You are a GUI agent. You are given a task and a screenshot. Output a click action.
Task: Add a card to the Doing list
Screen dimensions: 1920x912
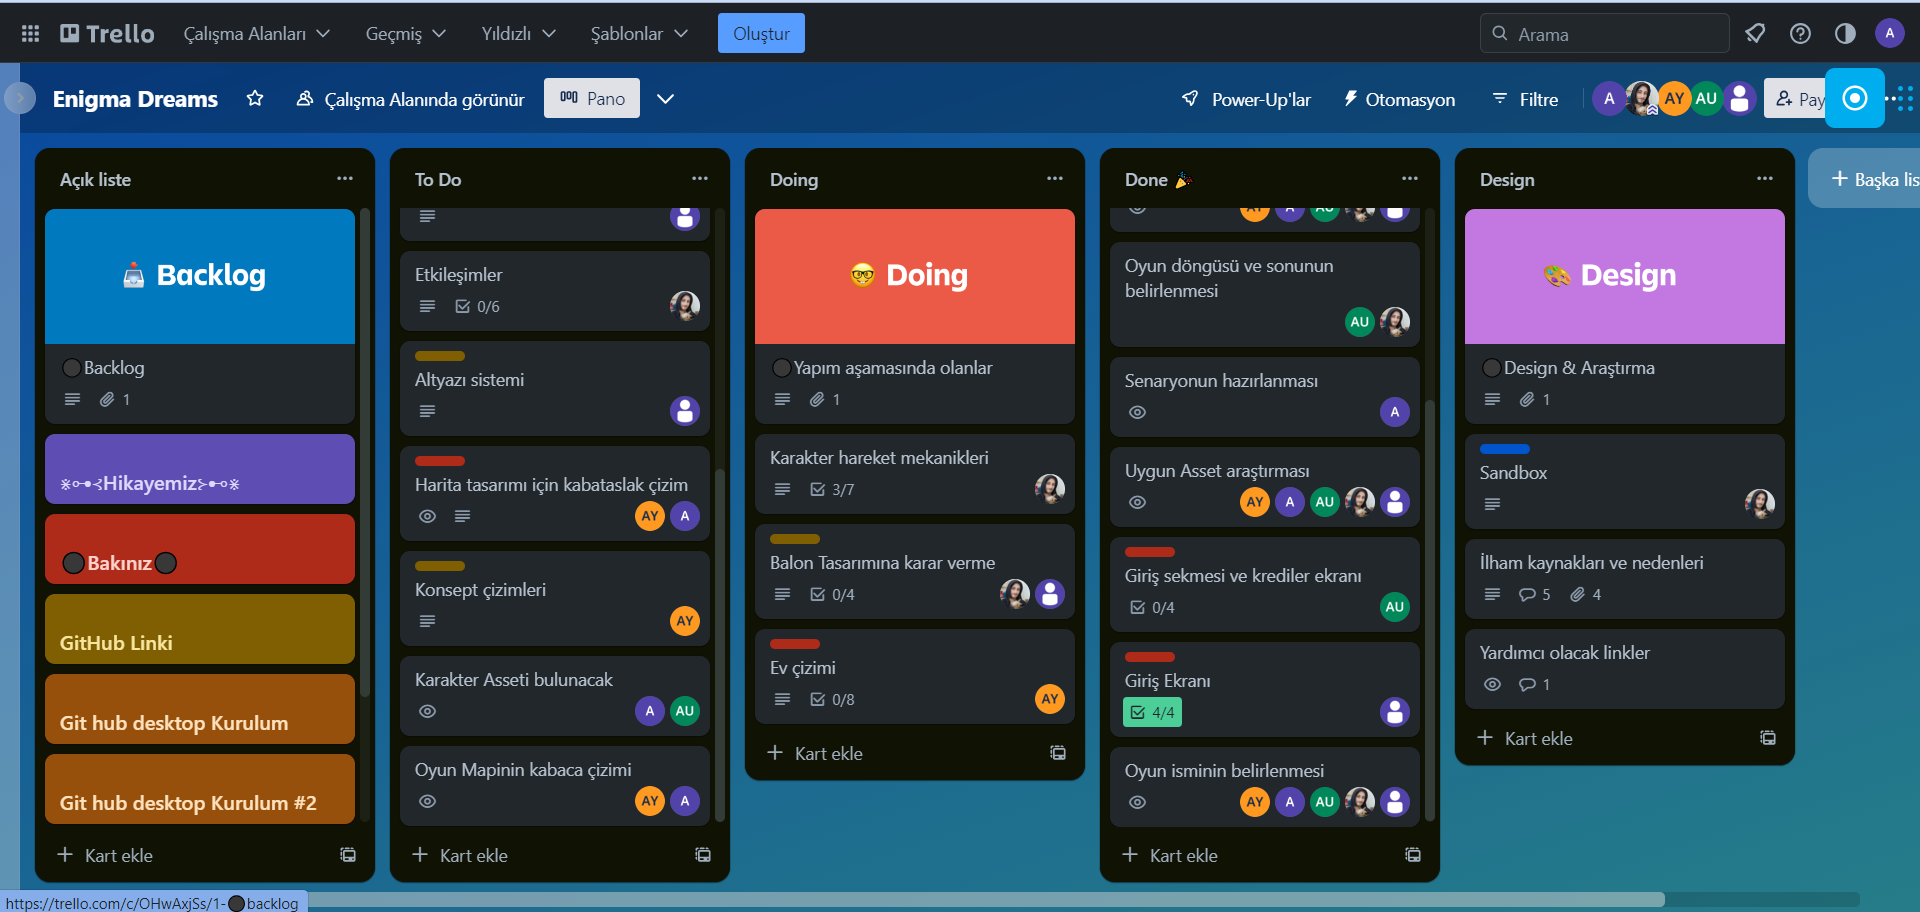[814, 753]
